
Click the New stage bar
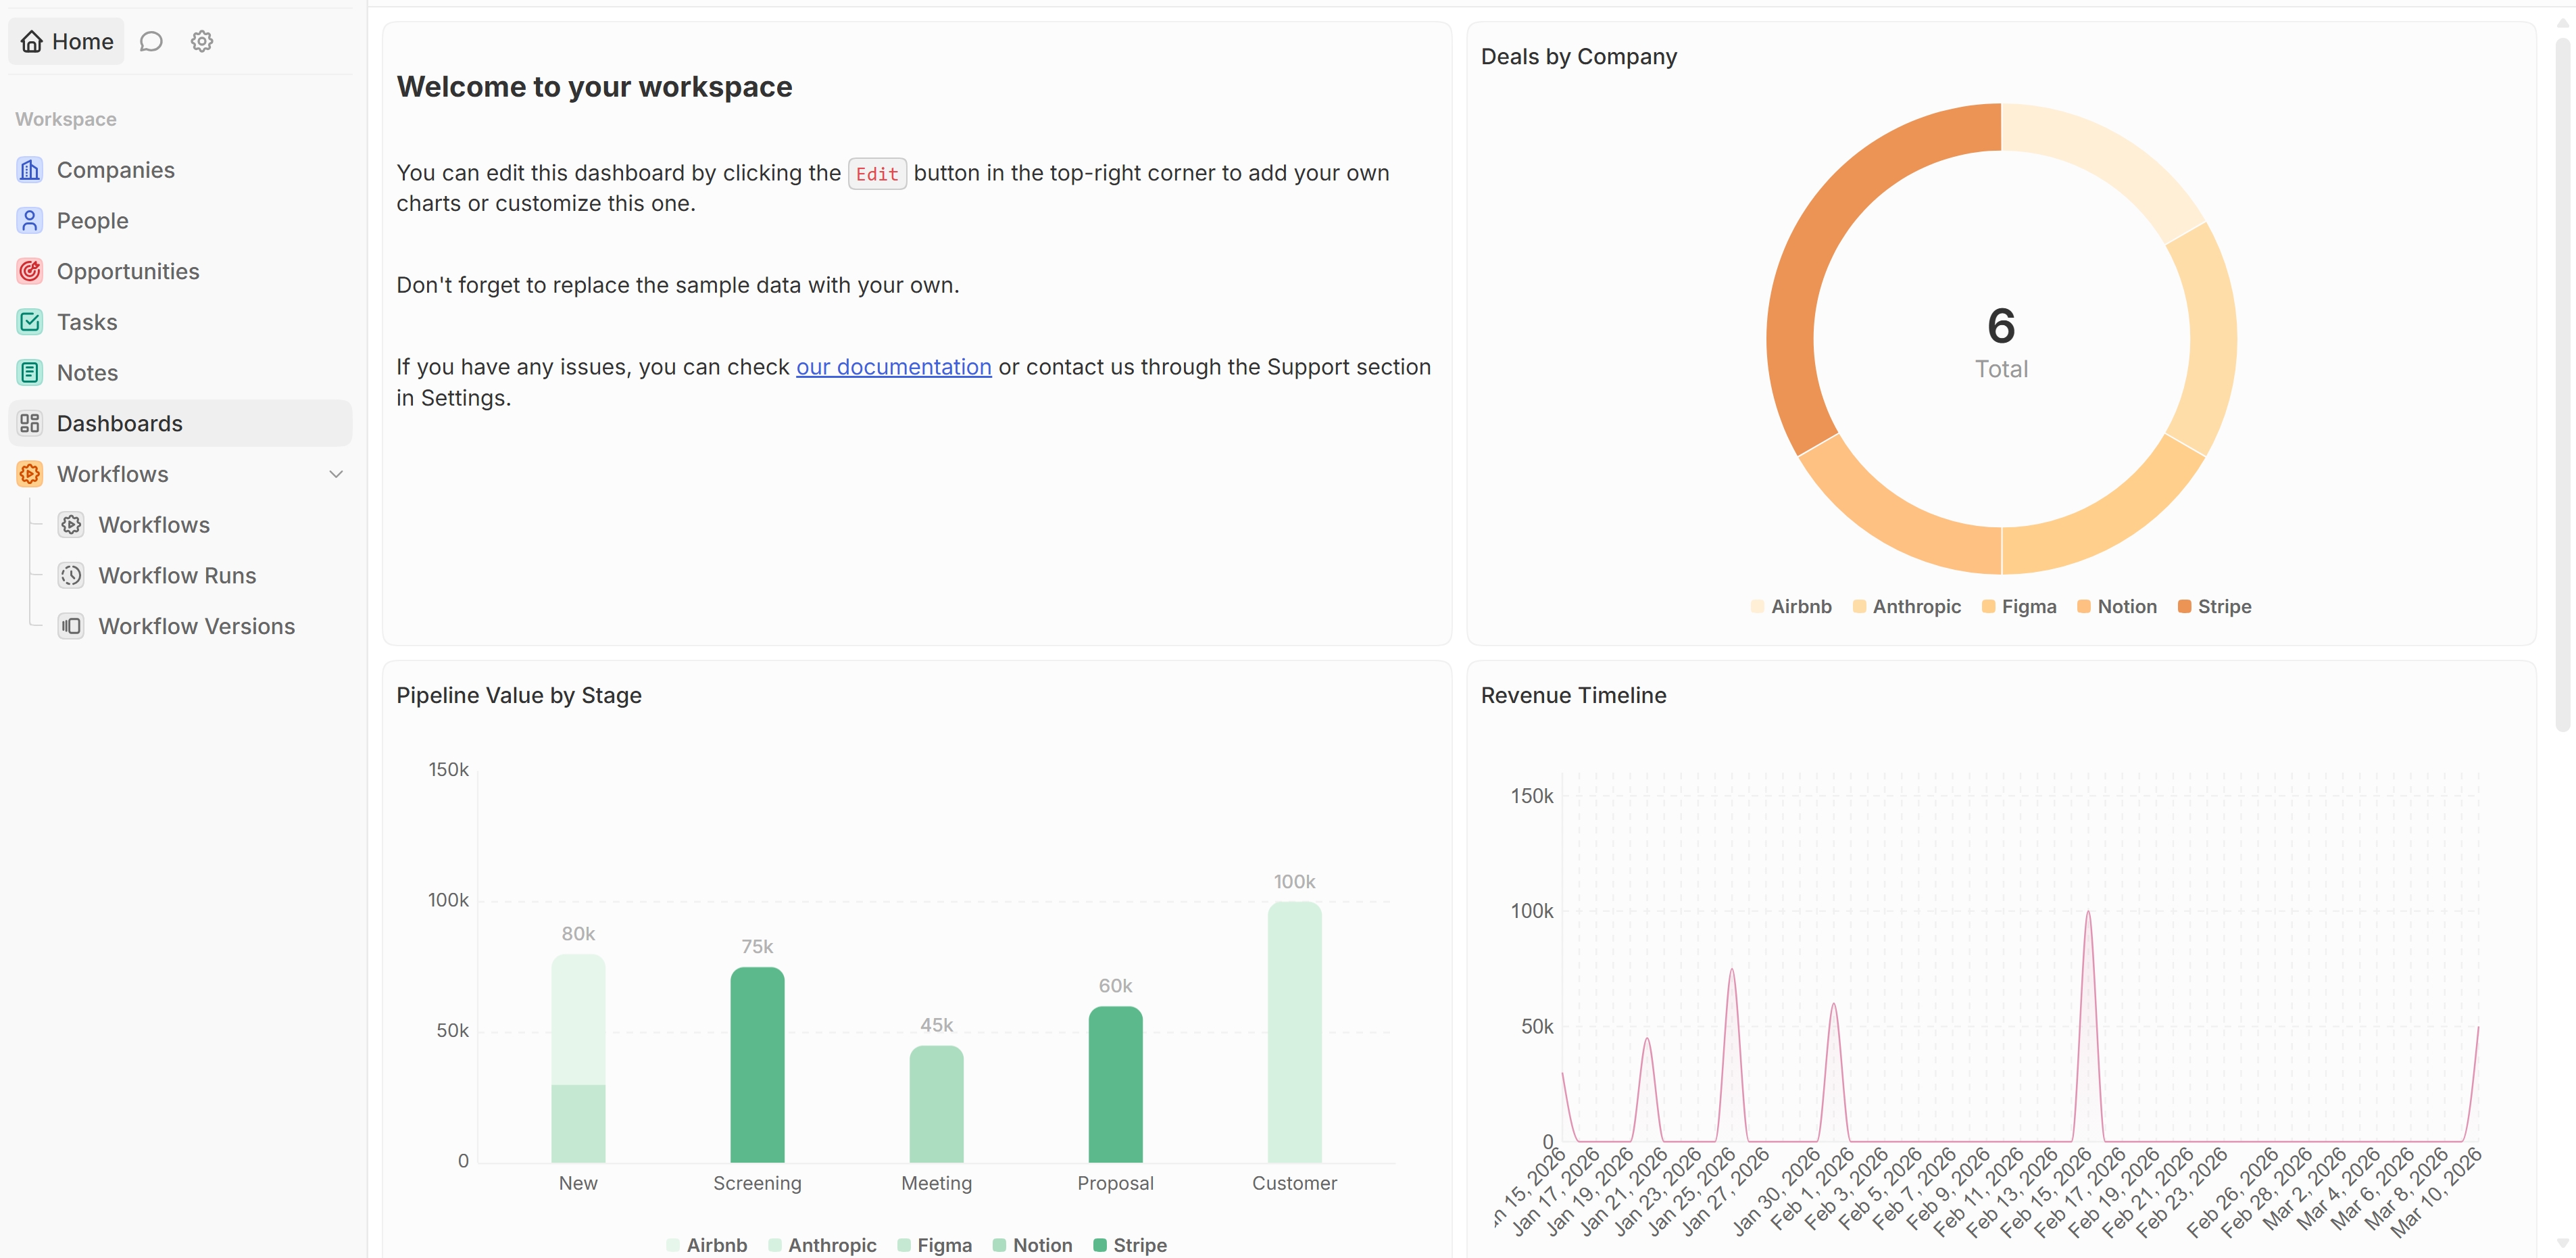tap(578, 1058)
